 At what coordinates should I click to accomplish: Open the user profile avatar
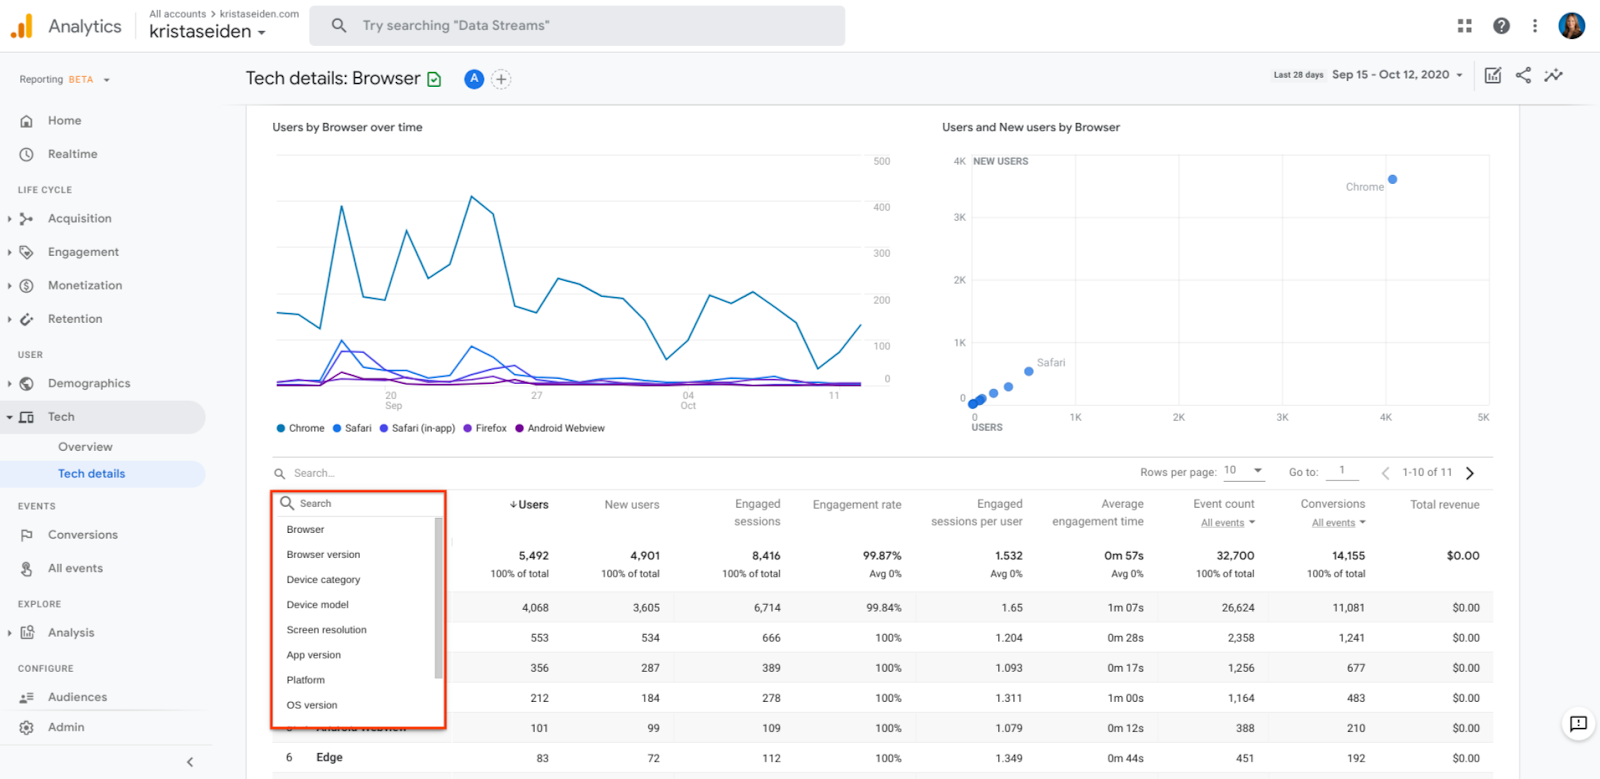(1572, 26)
